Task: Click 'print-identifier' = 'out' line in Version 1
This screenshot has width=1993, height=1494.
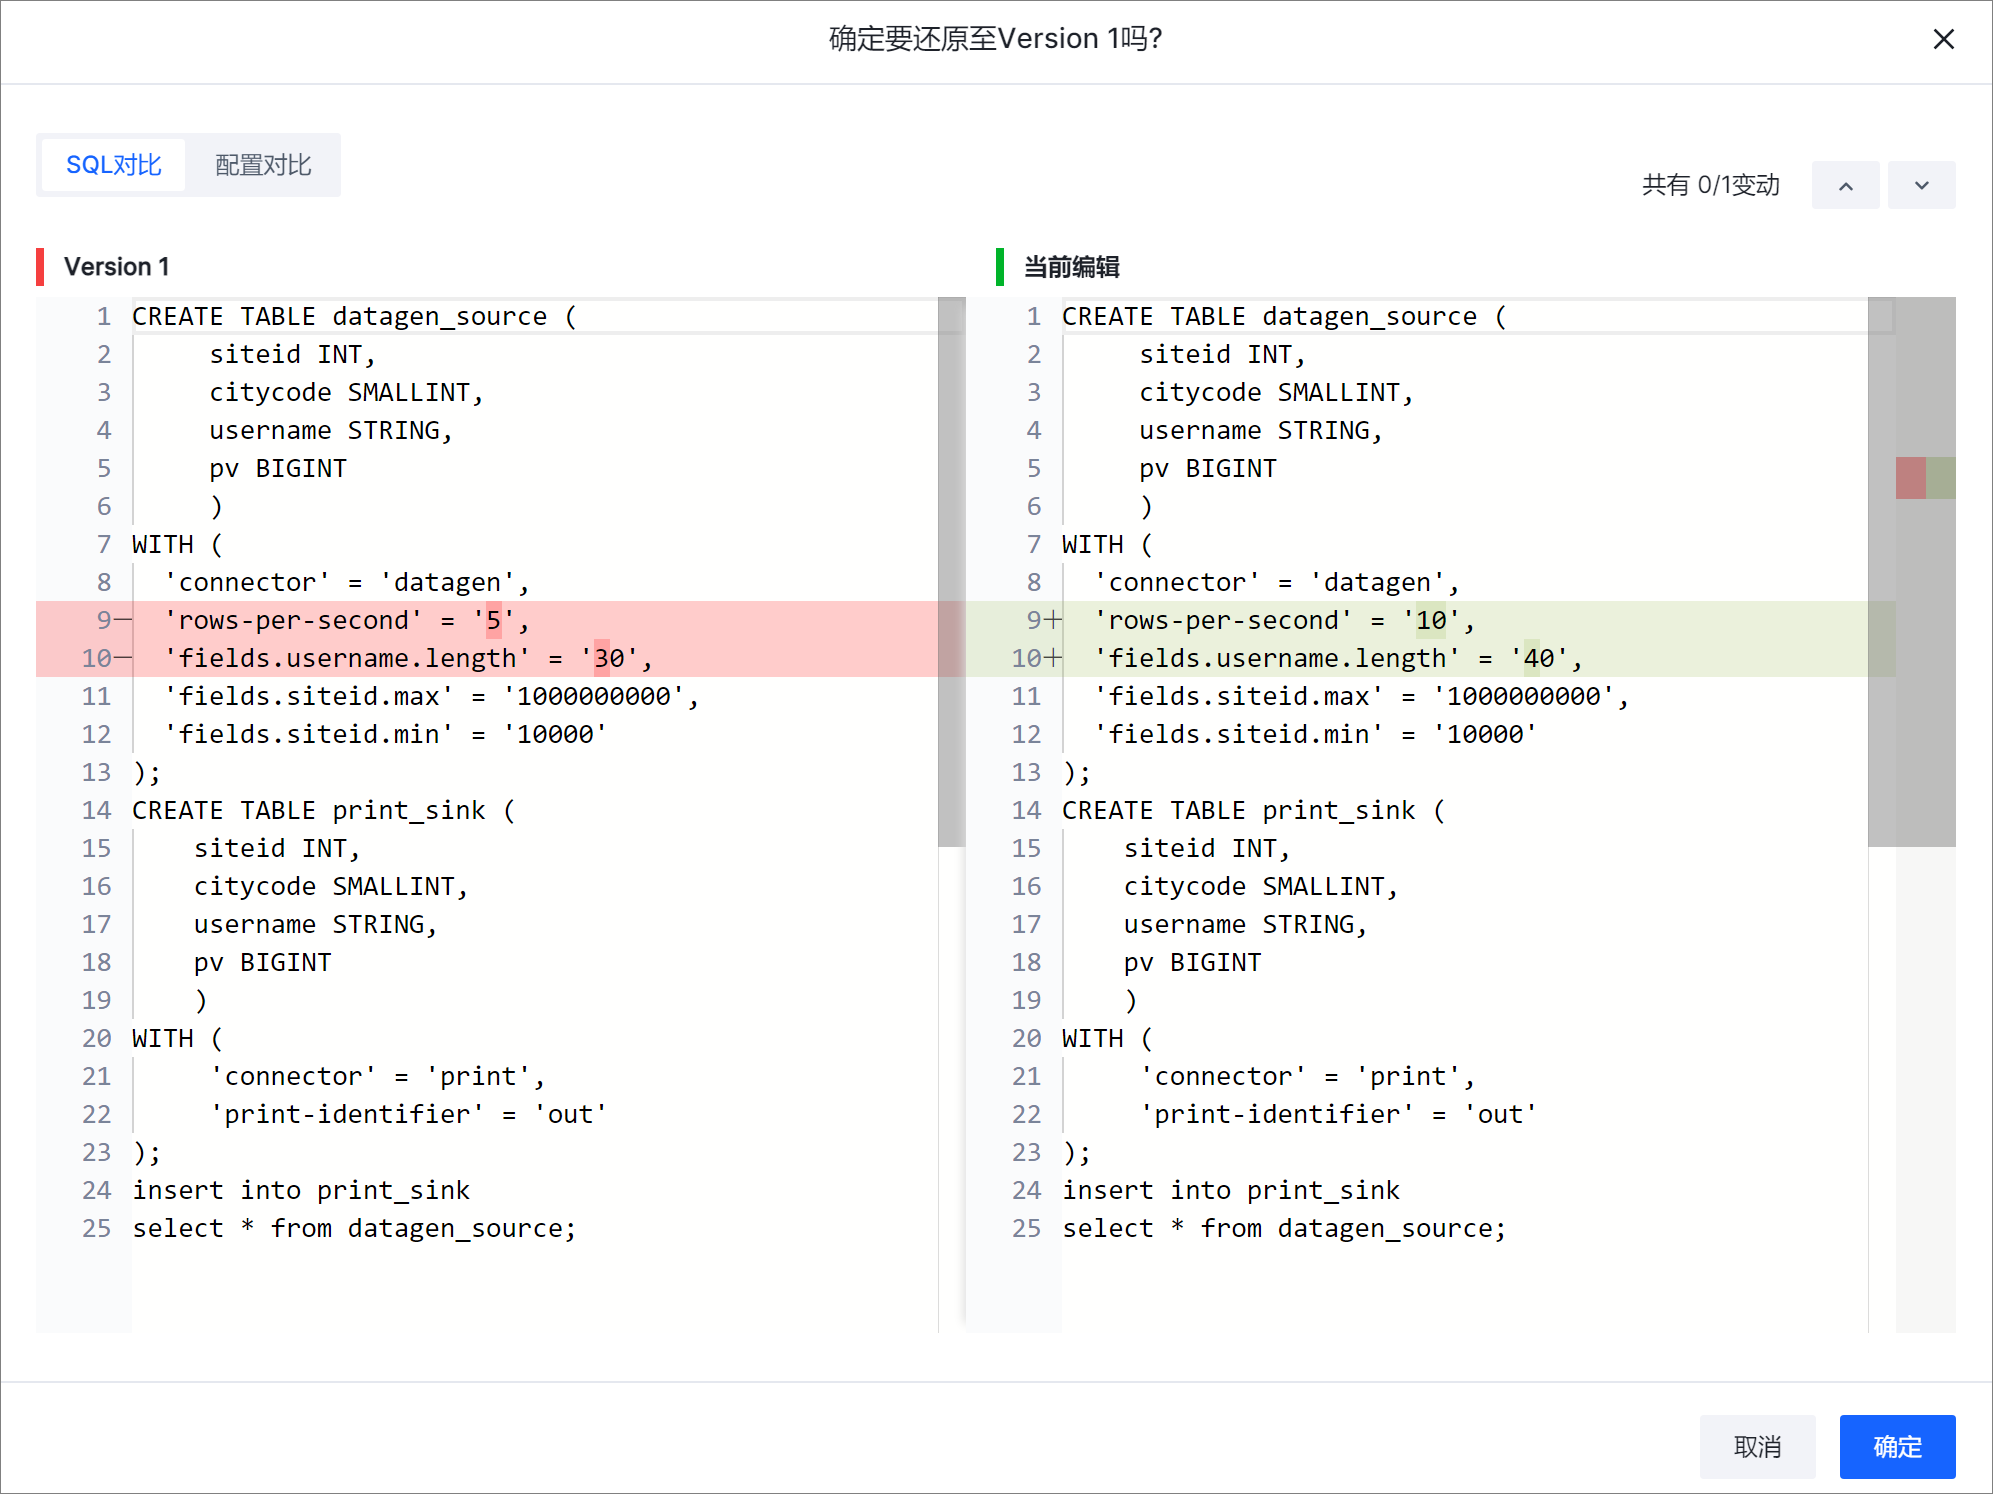Action: (x=408, y=1114)
